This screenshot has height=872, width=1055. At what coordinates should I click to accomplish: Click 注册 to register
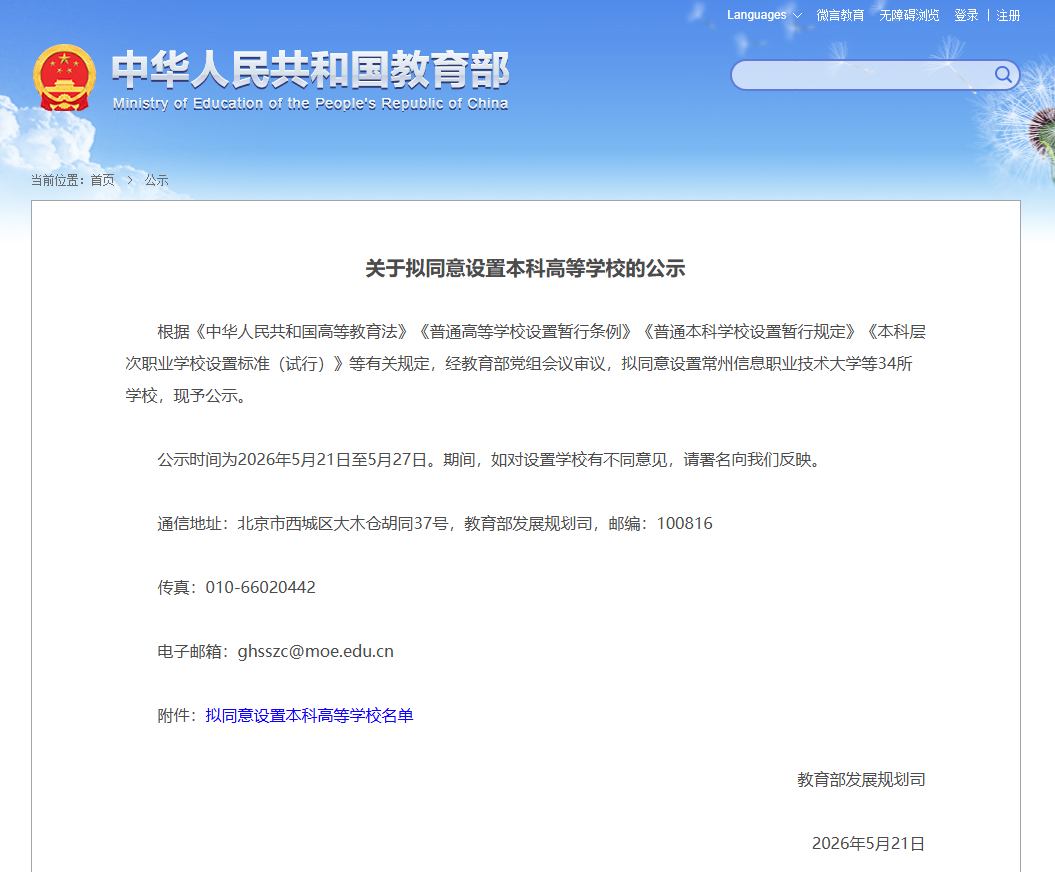click(1008, 15)
